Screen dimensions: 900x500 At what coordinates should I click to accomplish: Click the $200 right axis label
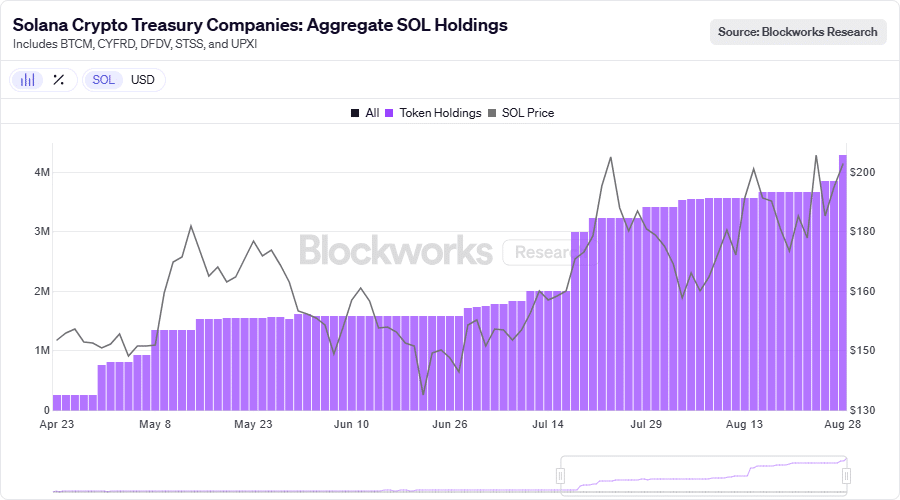tap(862, 172)
